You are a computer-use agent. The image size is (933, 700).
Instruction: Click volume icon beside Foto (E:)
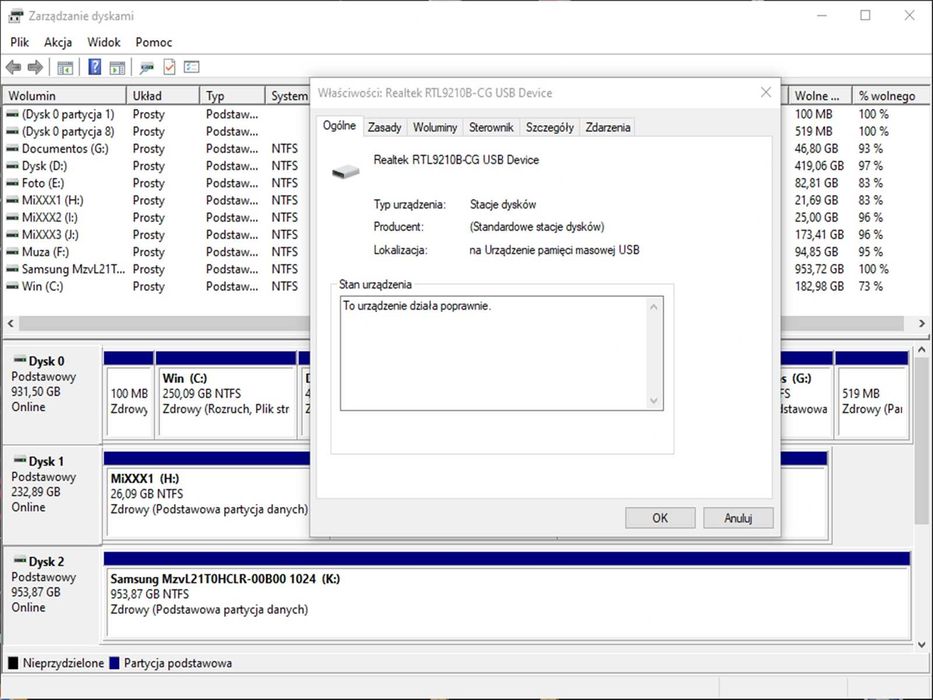12,183
